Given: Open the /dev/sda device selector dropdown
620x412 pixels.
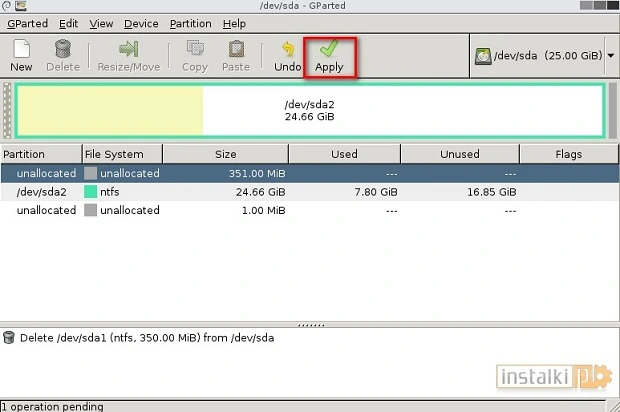Looking at the screenshot, I should (545, 55).
